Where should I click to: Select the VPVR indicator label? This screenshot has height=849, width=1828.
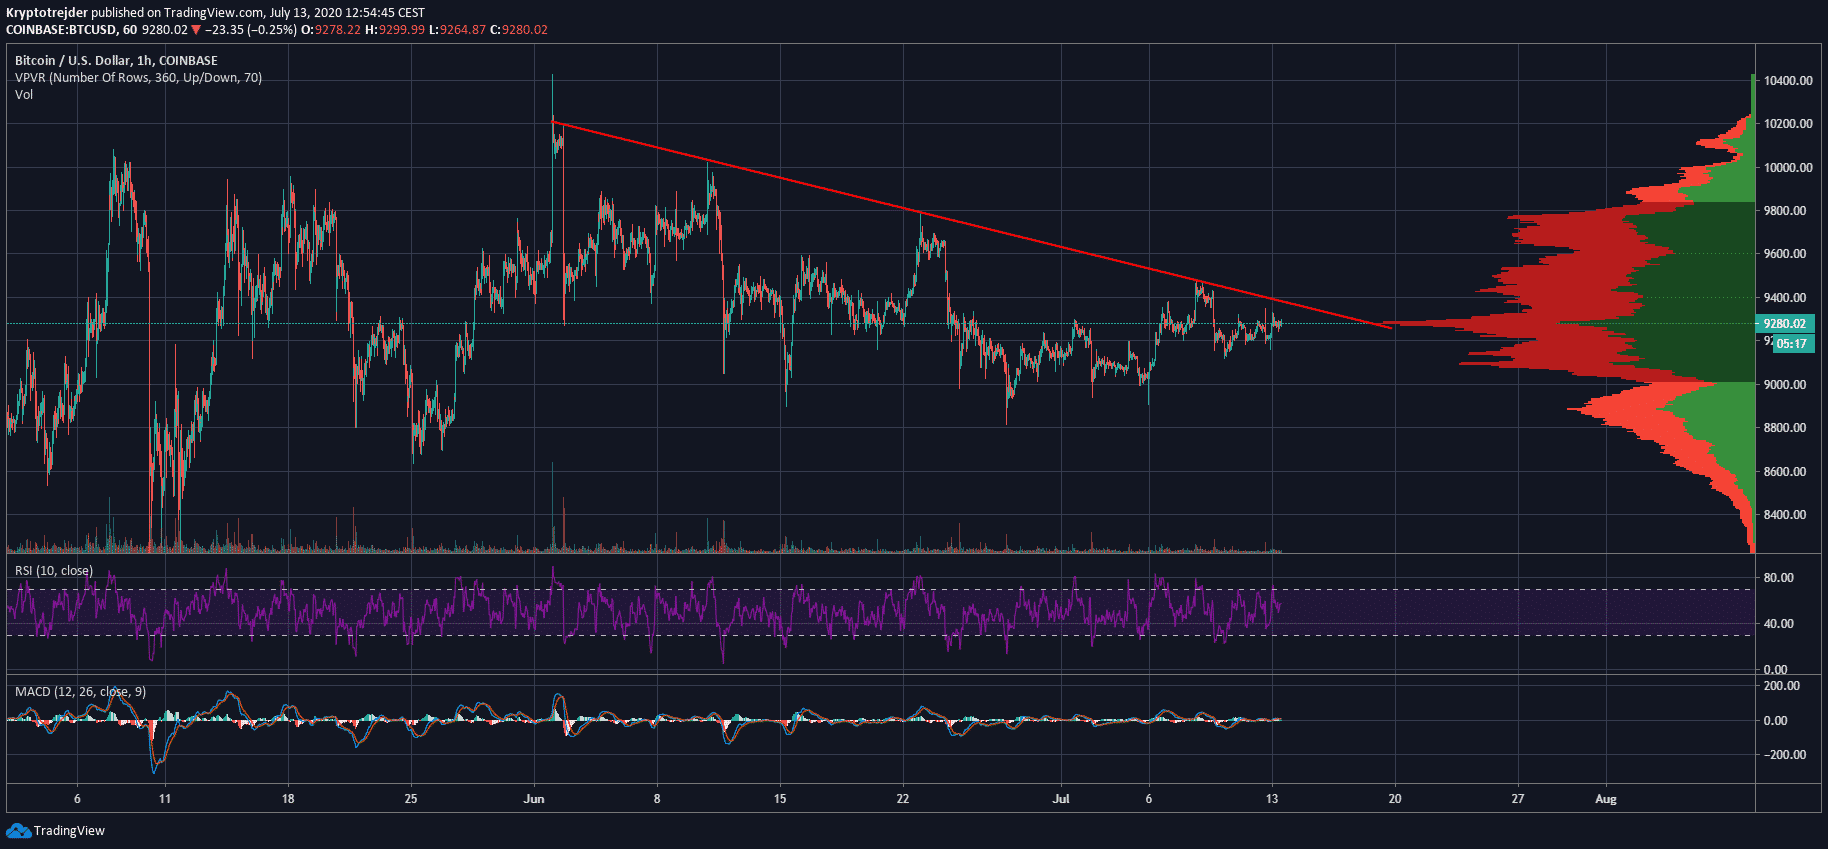pyautogui.click(x=138, y=78)
